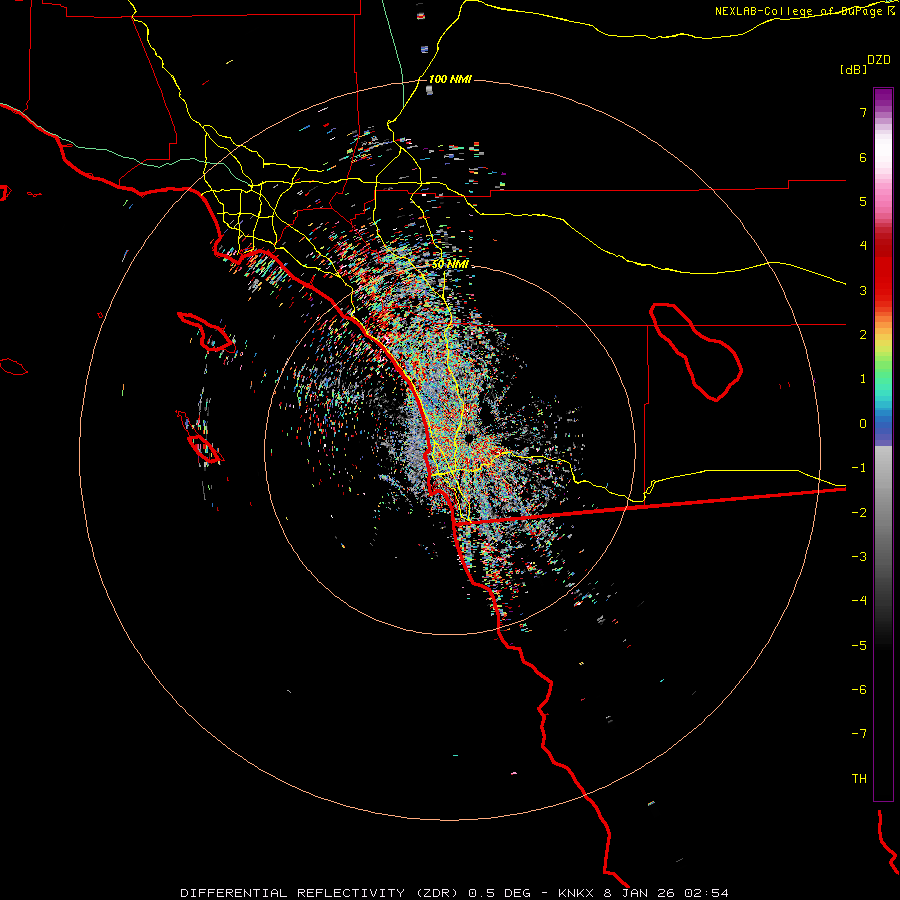Click the DIFFERENTIAL REFLECTIVITY (ZDR) caption text
The width and height of the screenshot is (900, 900).
pyautogui.click(x=319, y=893)
